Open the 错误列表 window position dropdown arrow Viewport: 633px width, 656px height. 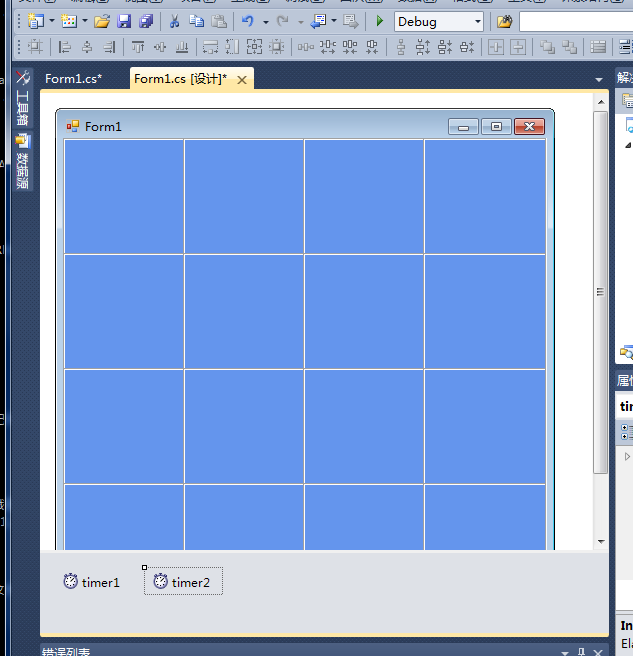(x=564, y=653)
